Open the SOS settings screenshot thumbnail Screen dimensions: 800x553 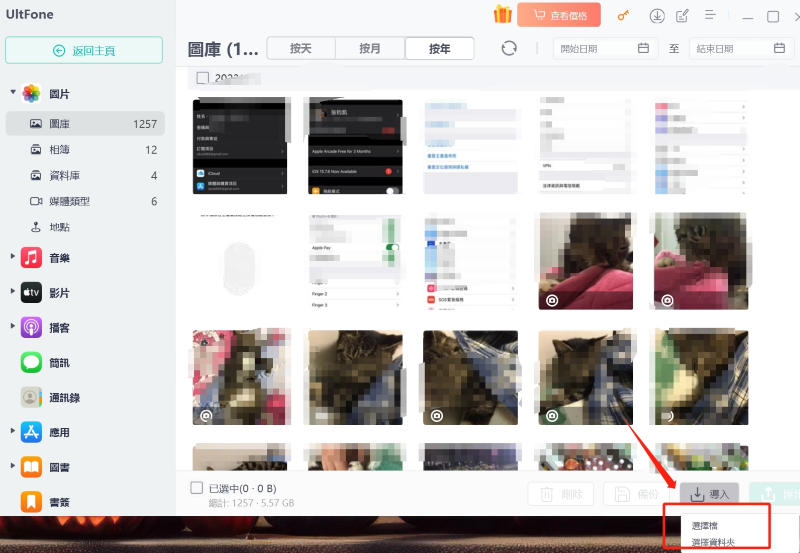[470, 261]
